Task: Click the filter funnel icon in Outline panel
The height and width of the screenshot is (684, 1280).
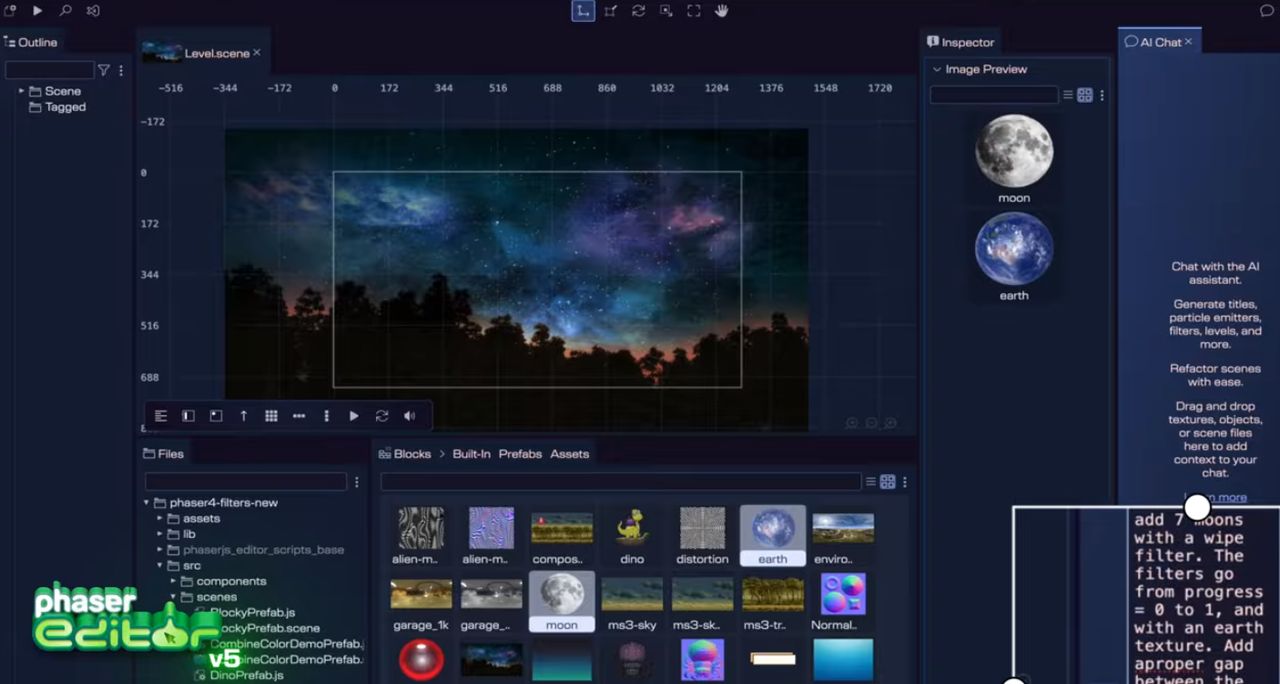Action: (x=103, y=71)
